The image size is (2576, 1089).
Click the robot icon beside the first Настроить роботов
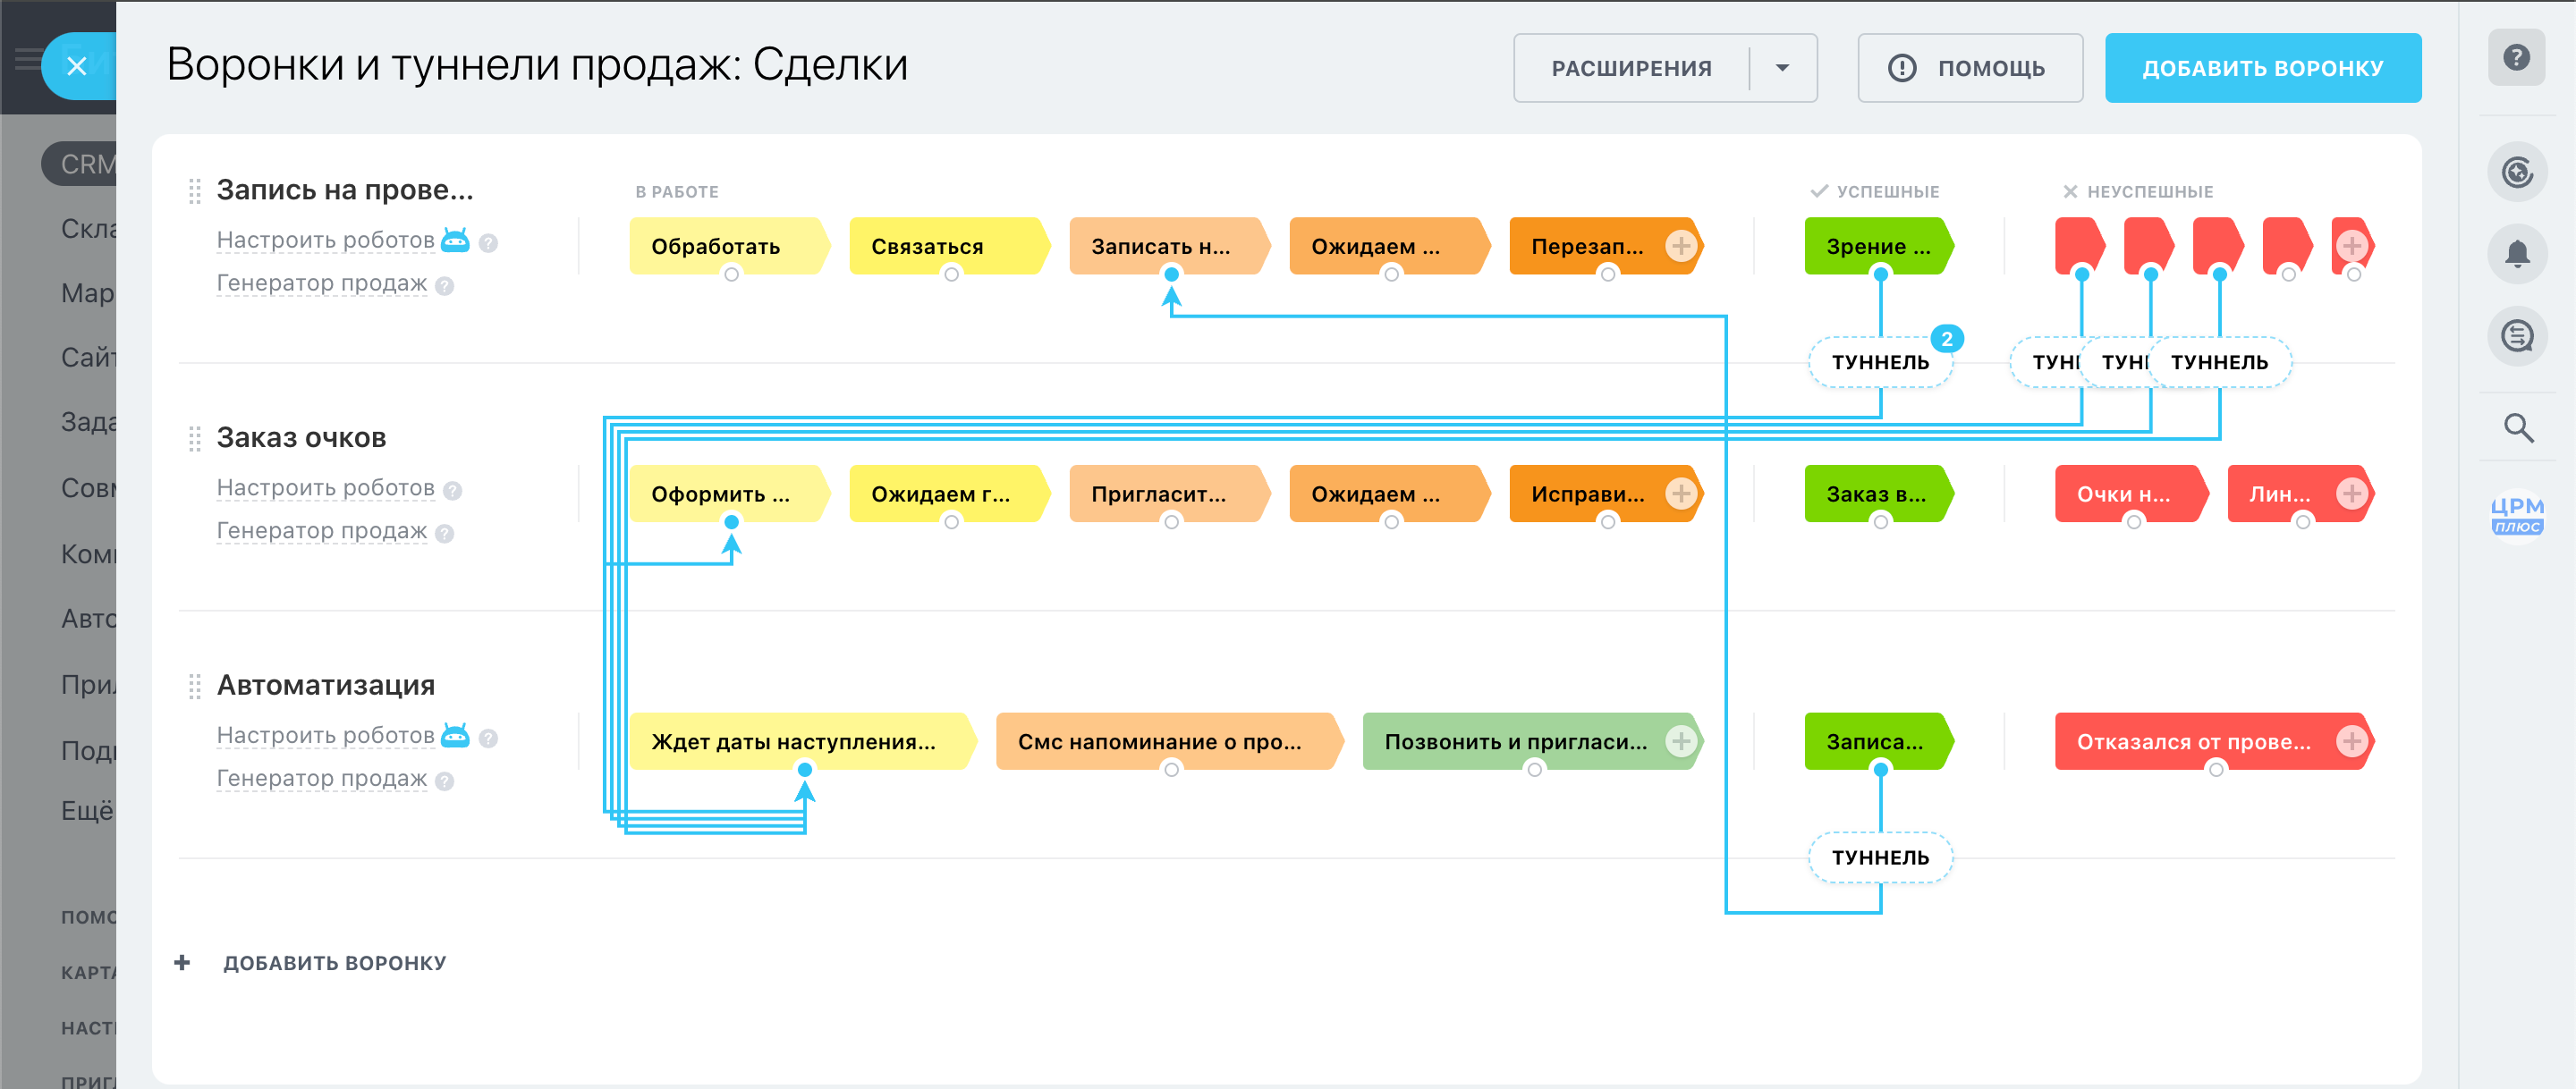tap(455, 240)
